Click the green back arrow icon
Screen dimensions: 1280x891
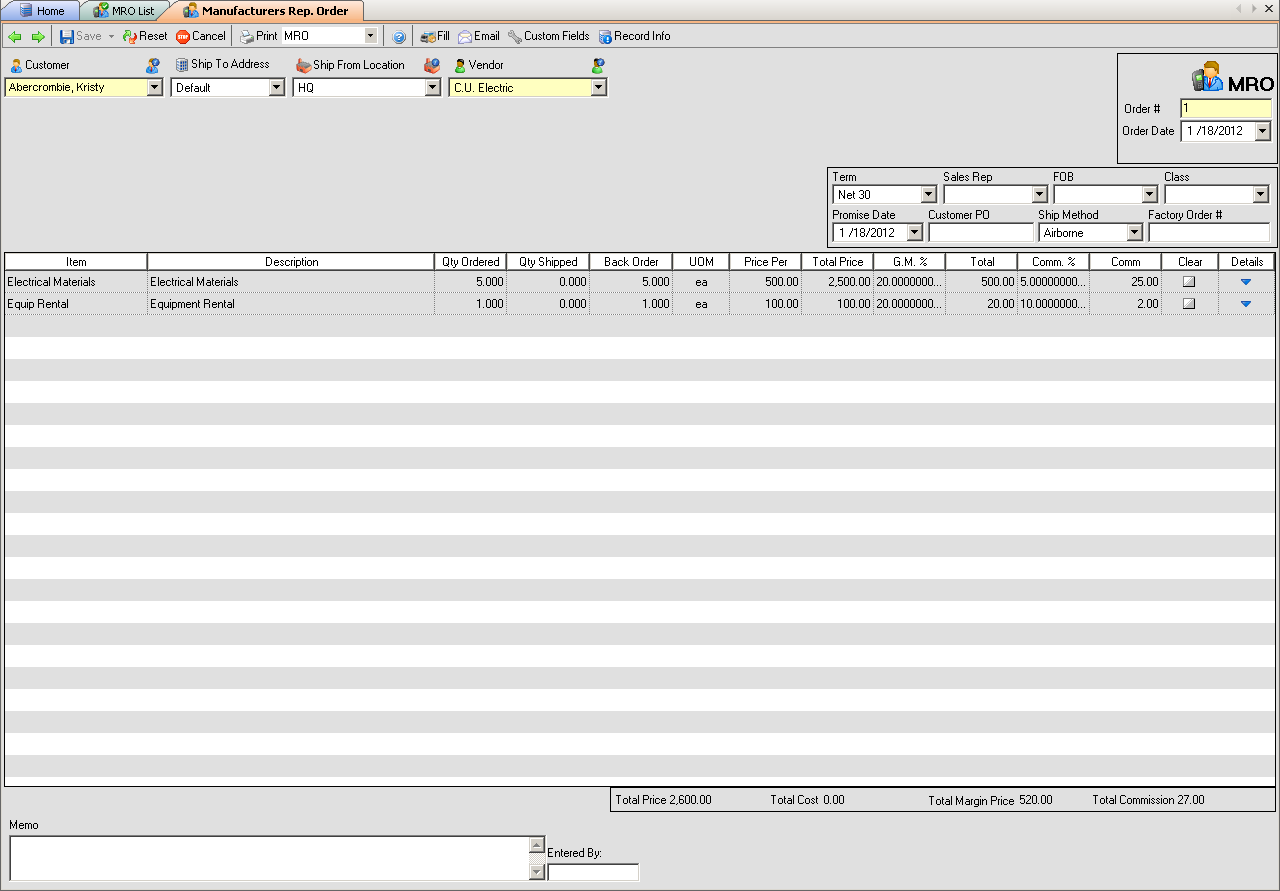[14, 37]
